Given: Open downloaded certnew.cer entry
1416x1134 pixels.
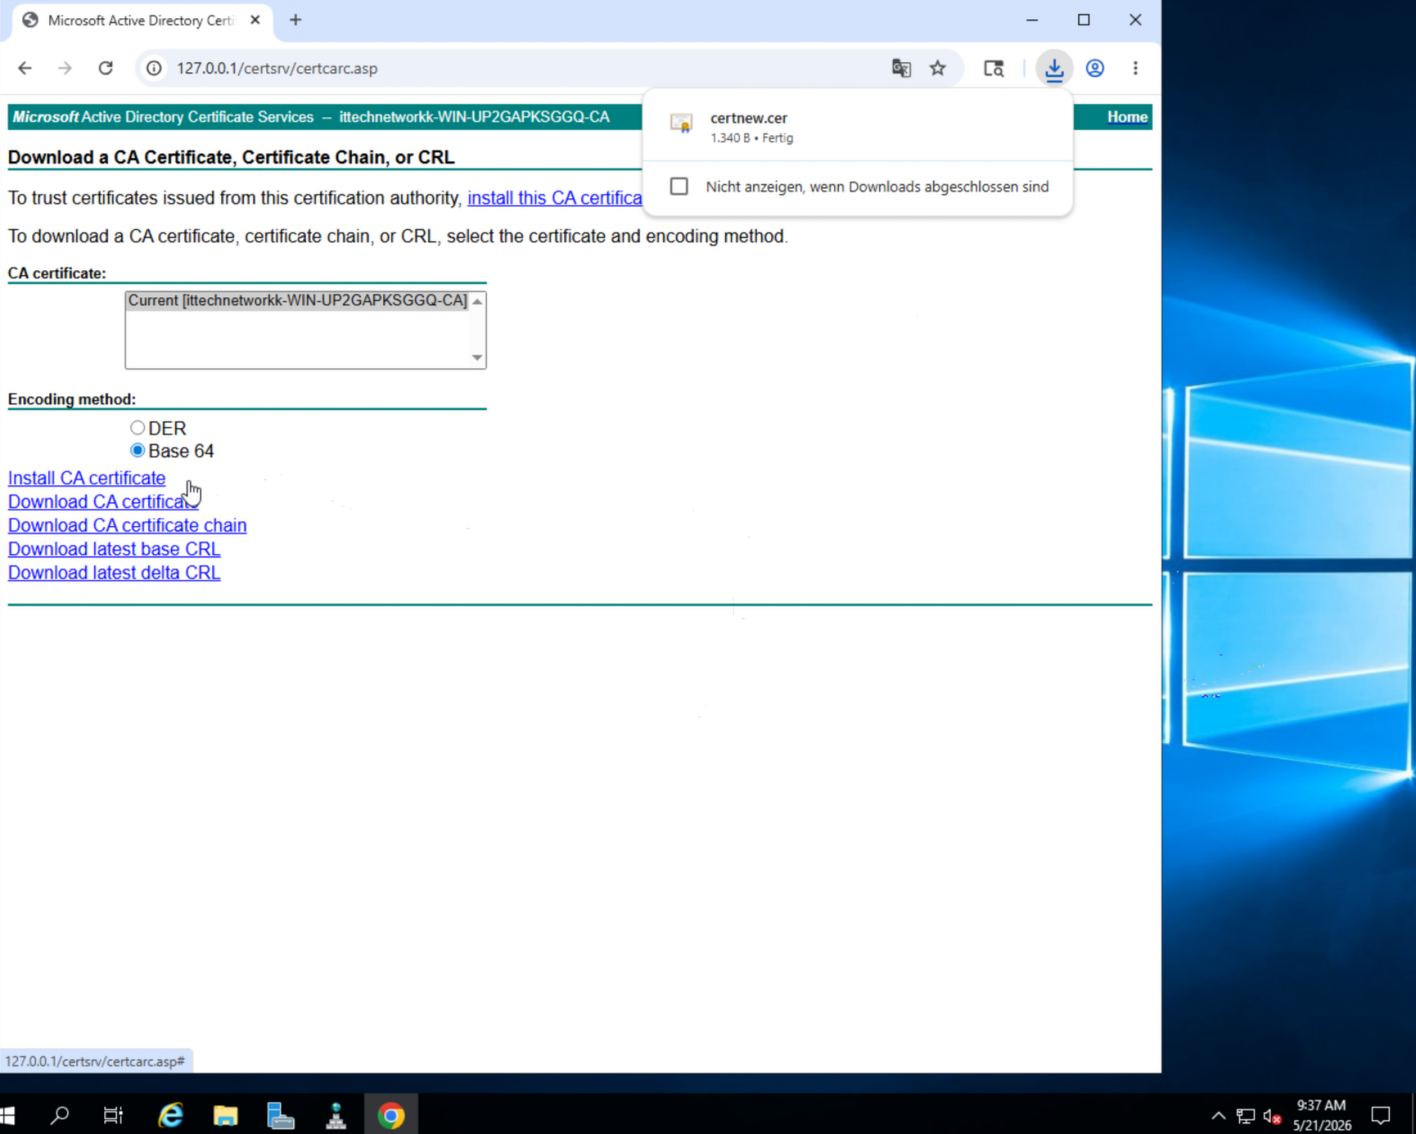Looking at the screenshot, I should [x=858, y=126].
